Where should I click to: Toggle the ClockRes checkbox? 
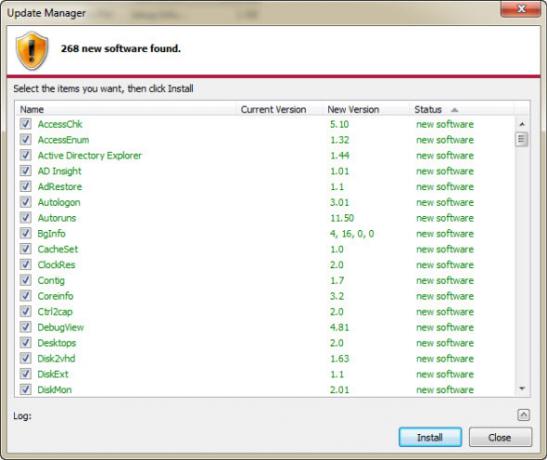click(x=25, y=264)
